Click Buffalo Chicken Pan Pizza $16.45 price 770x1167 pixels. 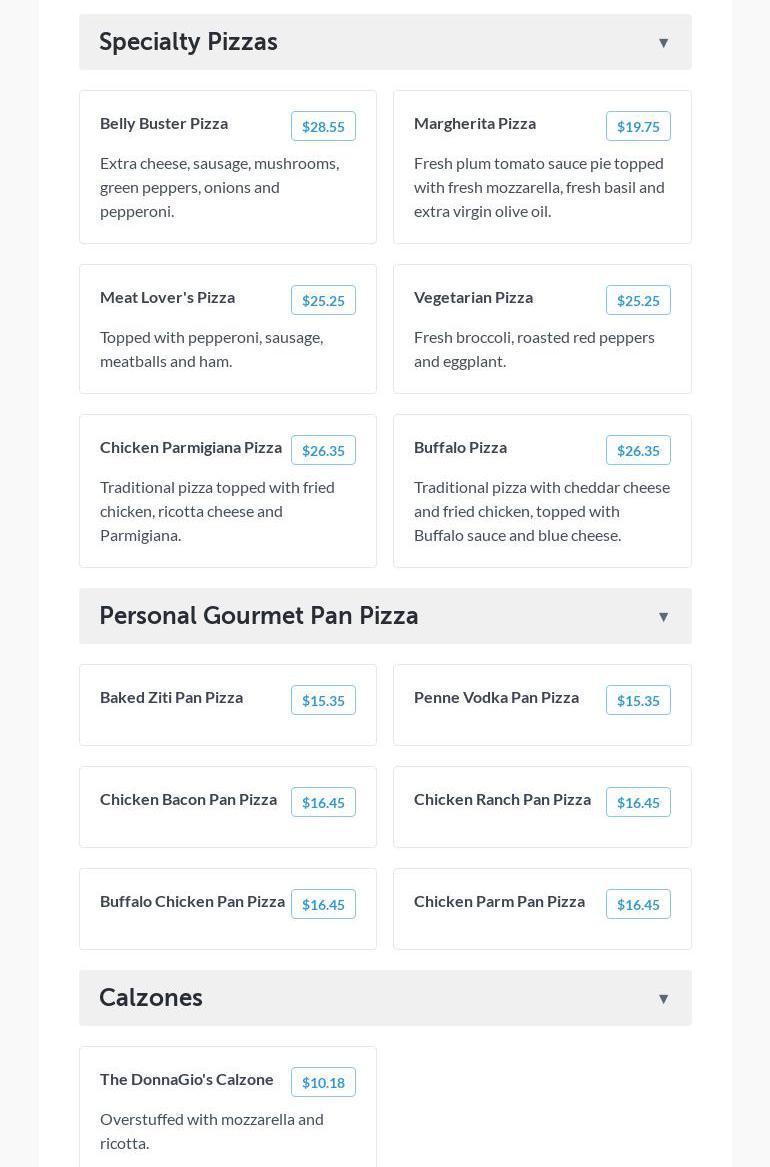click(x=323, y=904)
